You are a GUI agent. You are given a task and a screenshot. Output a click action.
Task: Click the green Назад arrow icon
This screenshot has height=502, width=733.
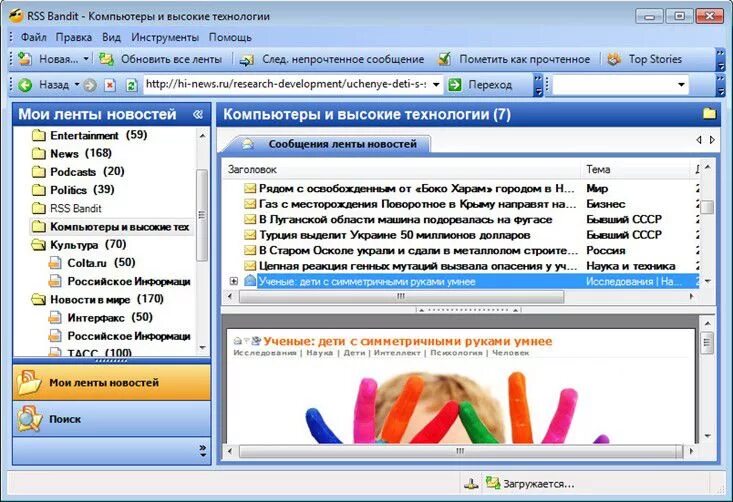point(25,85)
